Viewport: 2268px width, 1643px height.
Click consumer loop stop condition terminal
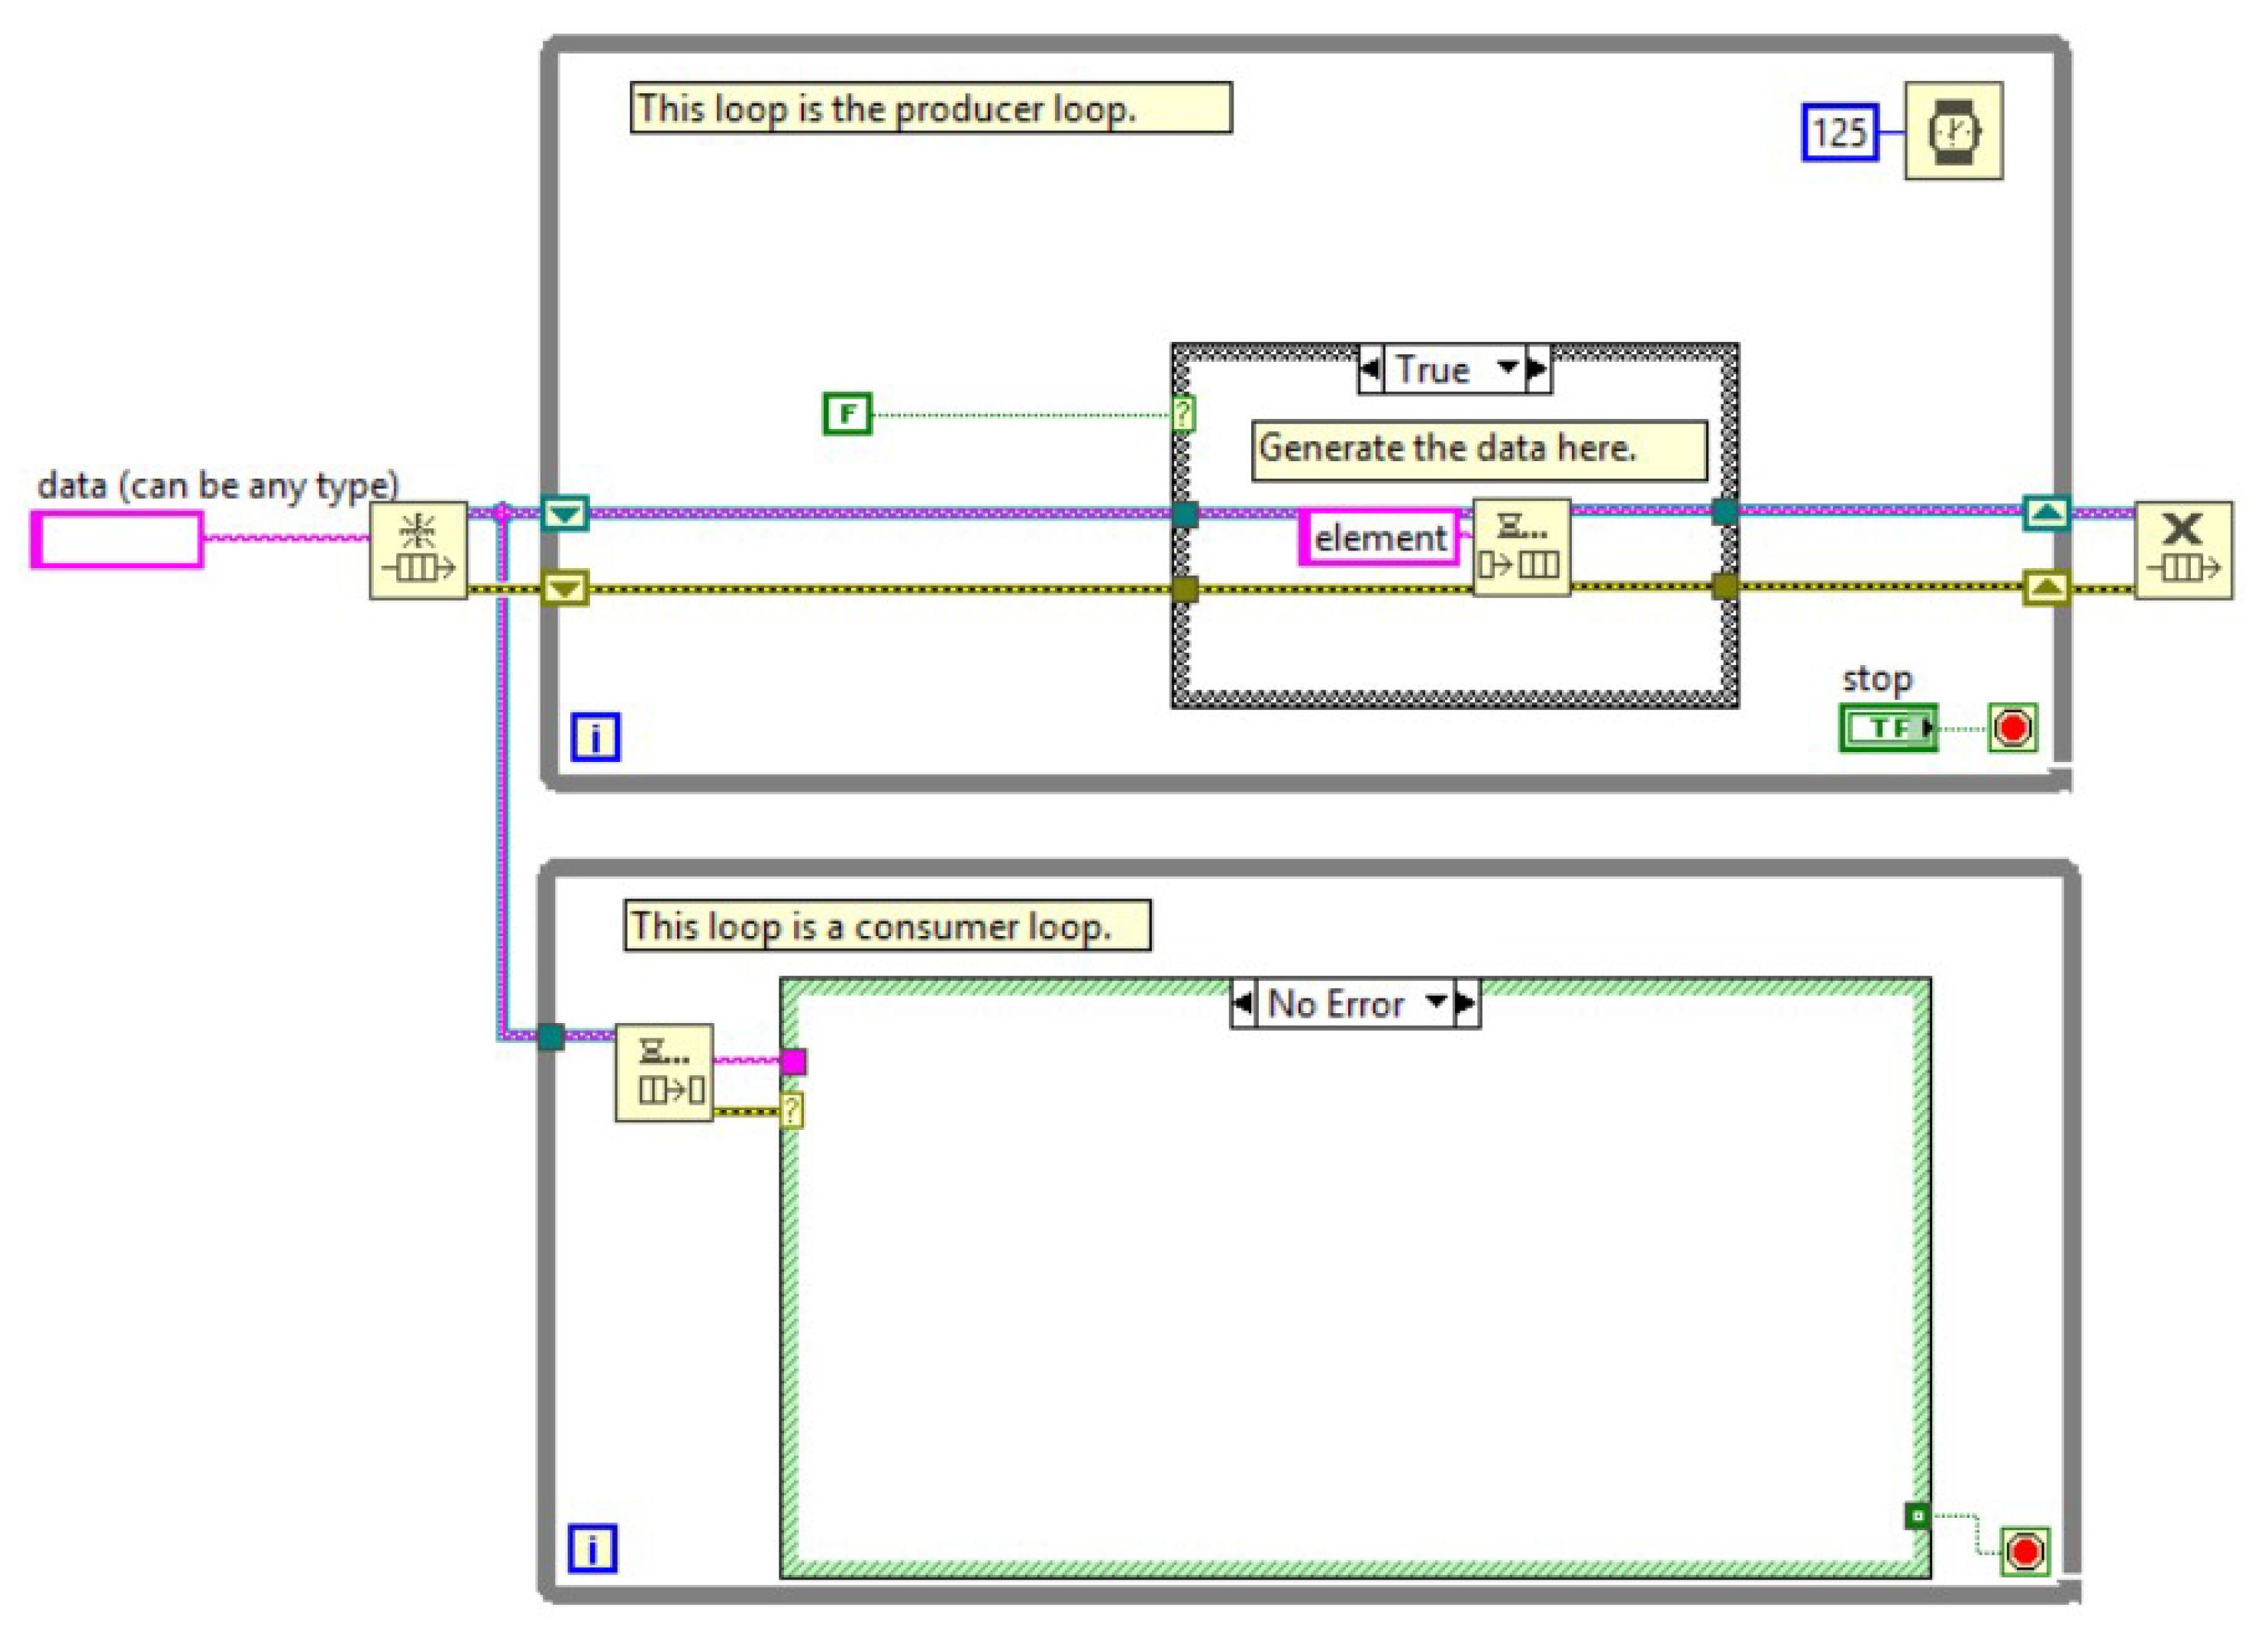[2025, 1552]
